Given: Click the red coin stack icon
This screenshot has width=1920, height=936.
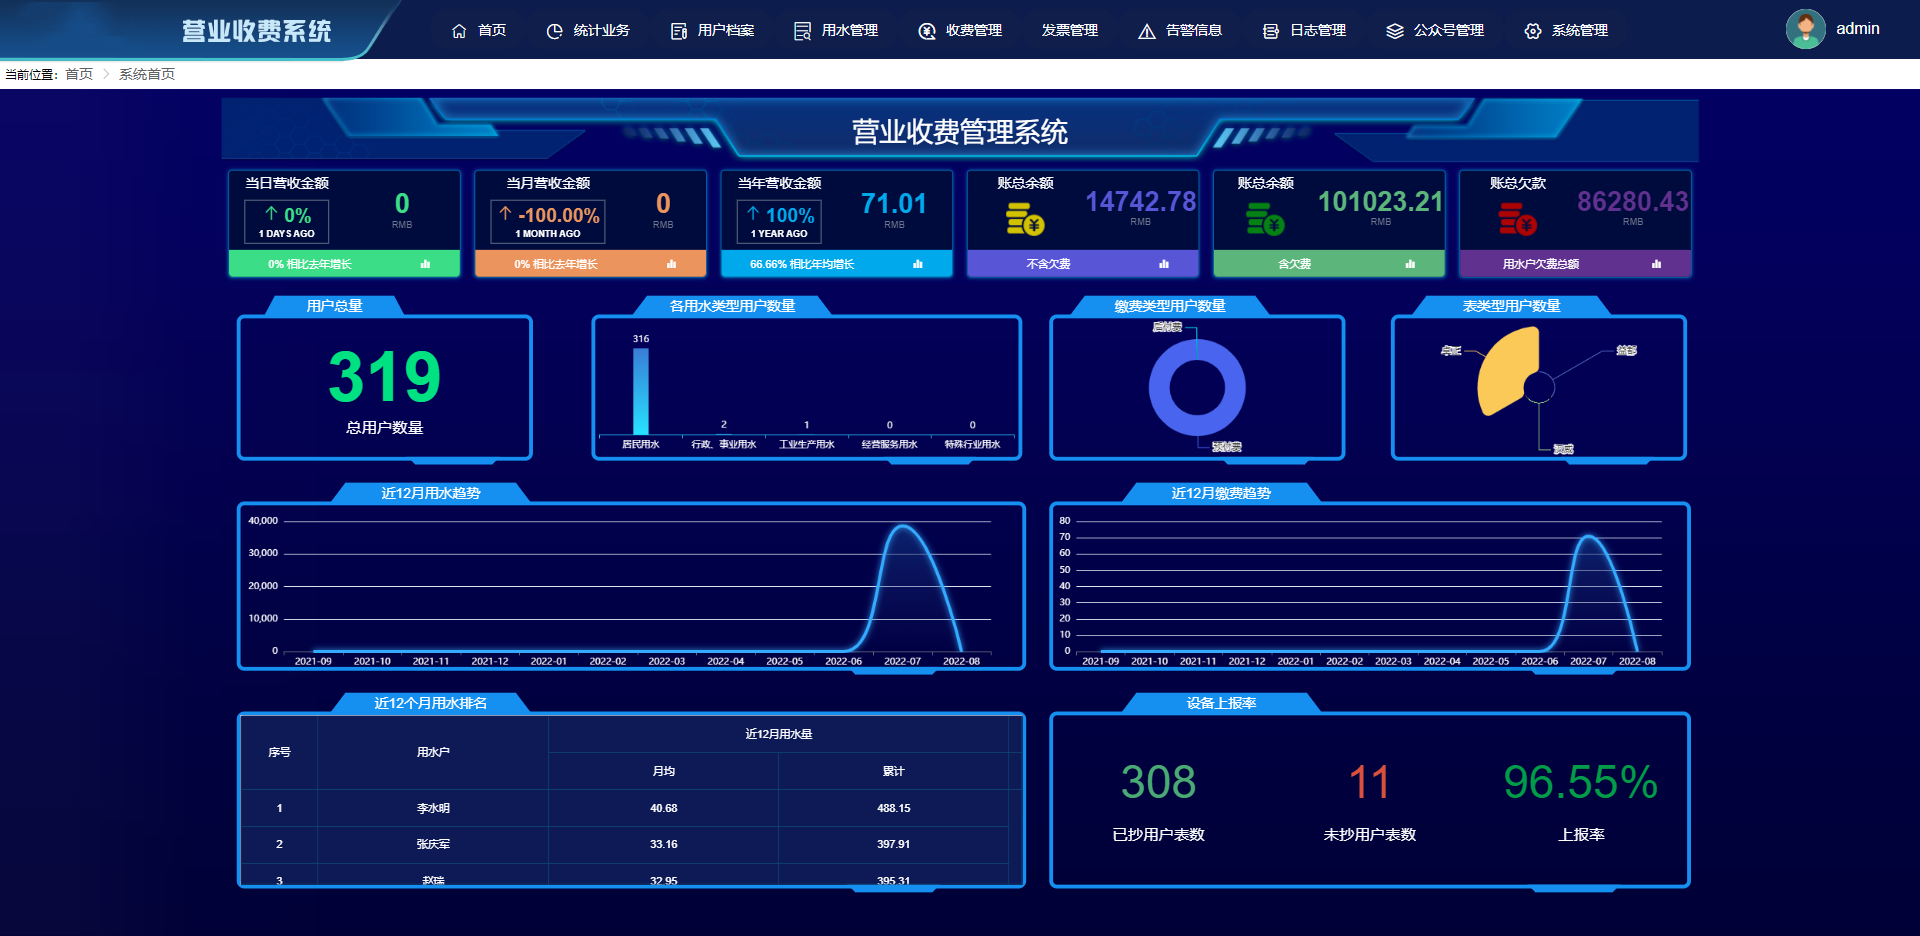Looking at the screenshot, I should click(1516, 219).
